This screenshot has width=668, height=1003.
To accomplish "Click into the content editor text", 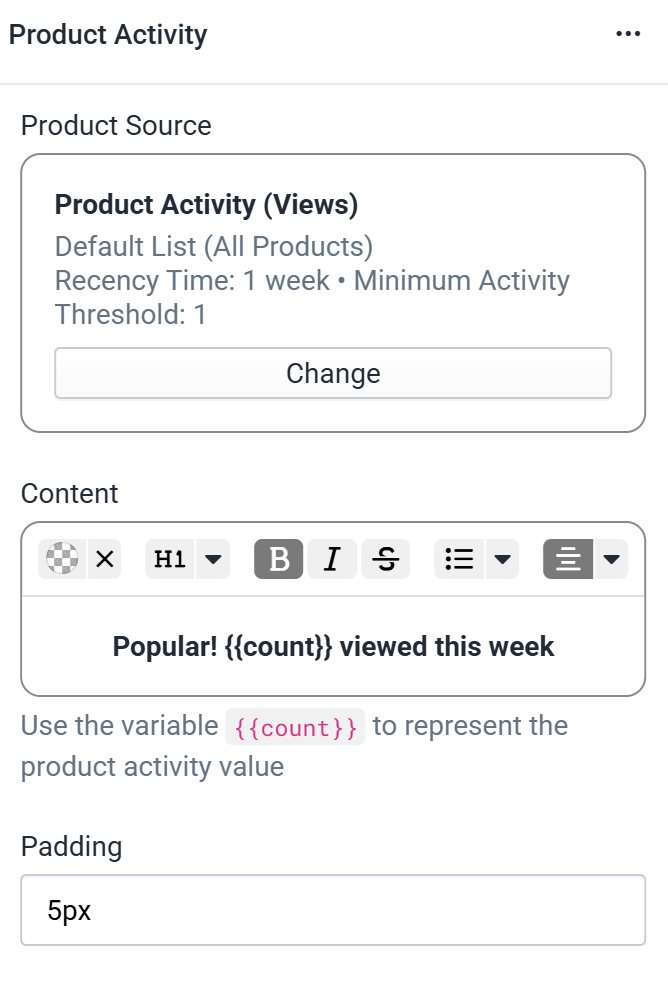I will pos(333,646).
